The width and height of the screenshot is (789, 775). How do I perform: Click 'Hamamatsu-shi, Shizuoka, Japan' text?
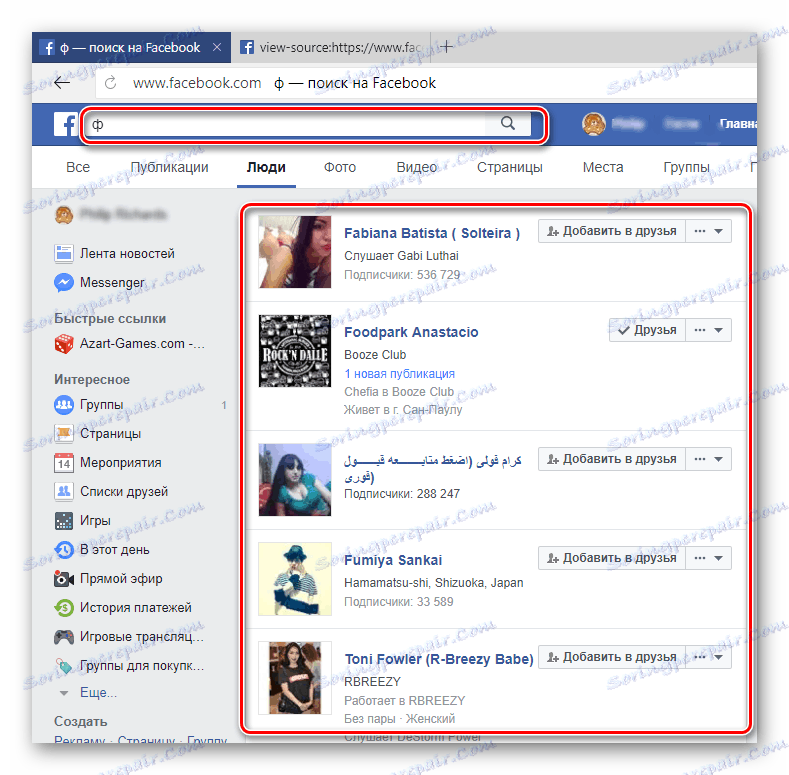click(x=434, y=583)
